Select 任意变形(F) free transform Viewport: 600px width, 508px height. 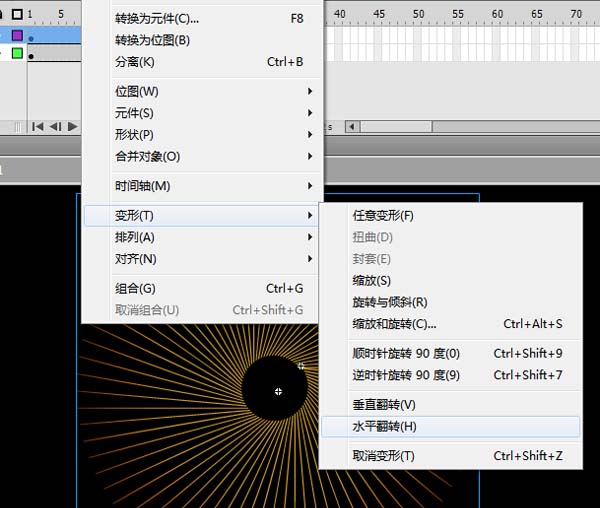click(x=450, y=216)
